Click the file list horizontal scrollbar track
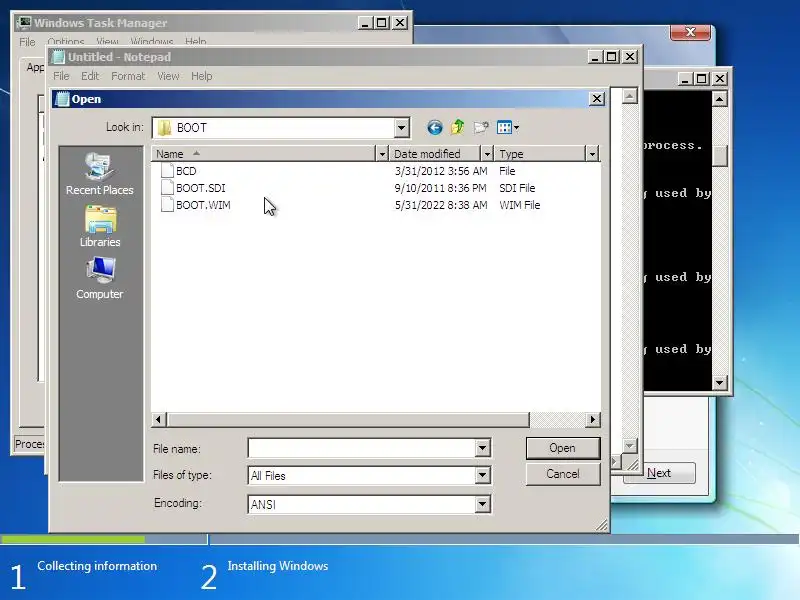 coord(557,419)
